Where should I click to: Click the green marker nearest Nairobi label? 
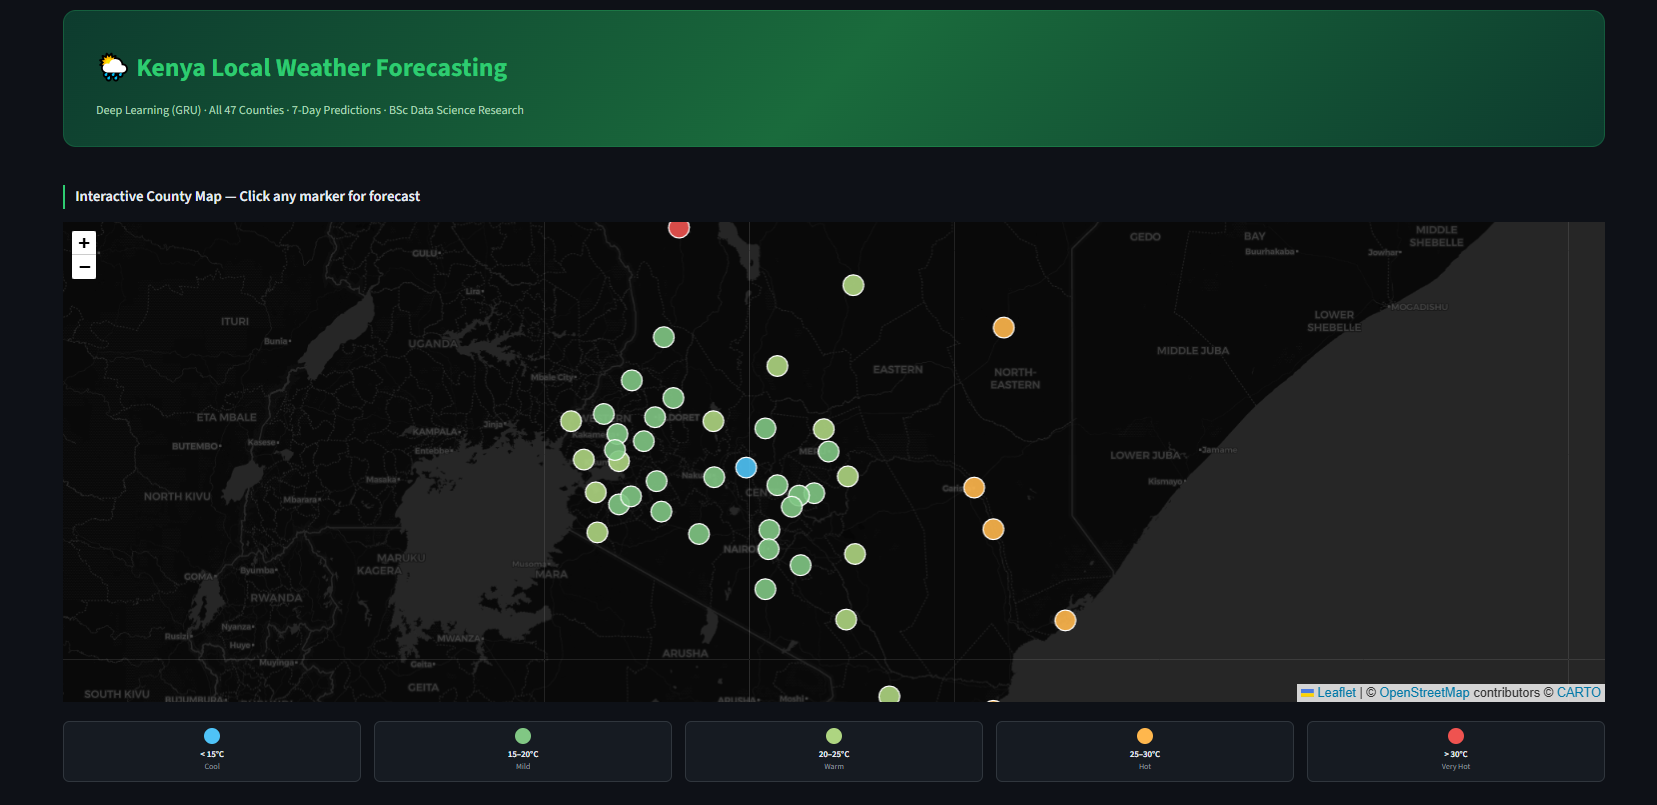(x=768, y=549)
